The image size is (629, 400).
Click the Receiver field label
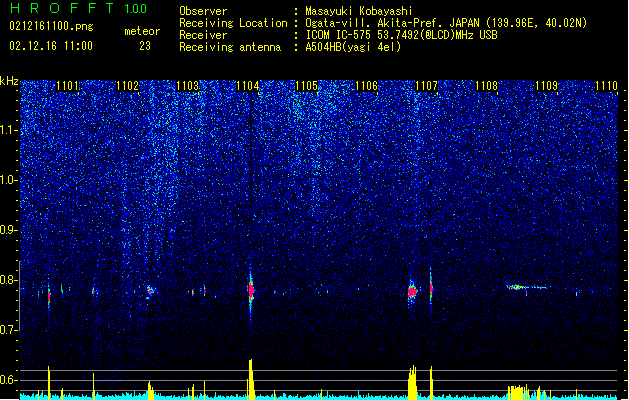pyautogui.click(x=203, y=35)
